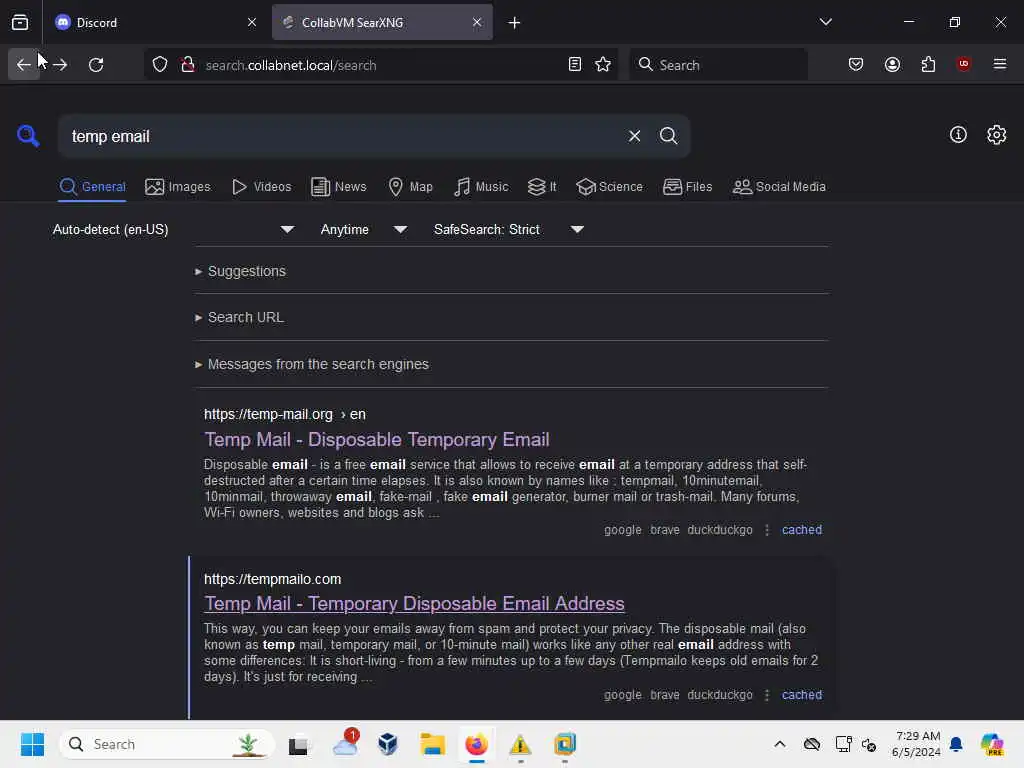
Task: Open Firefox account icon
Action: (x=892, y=65)
